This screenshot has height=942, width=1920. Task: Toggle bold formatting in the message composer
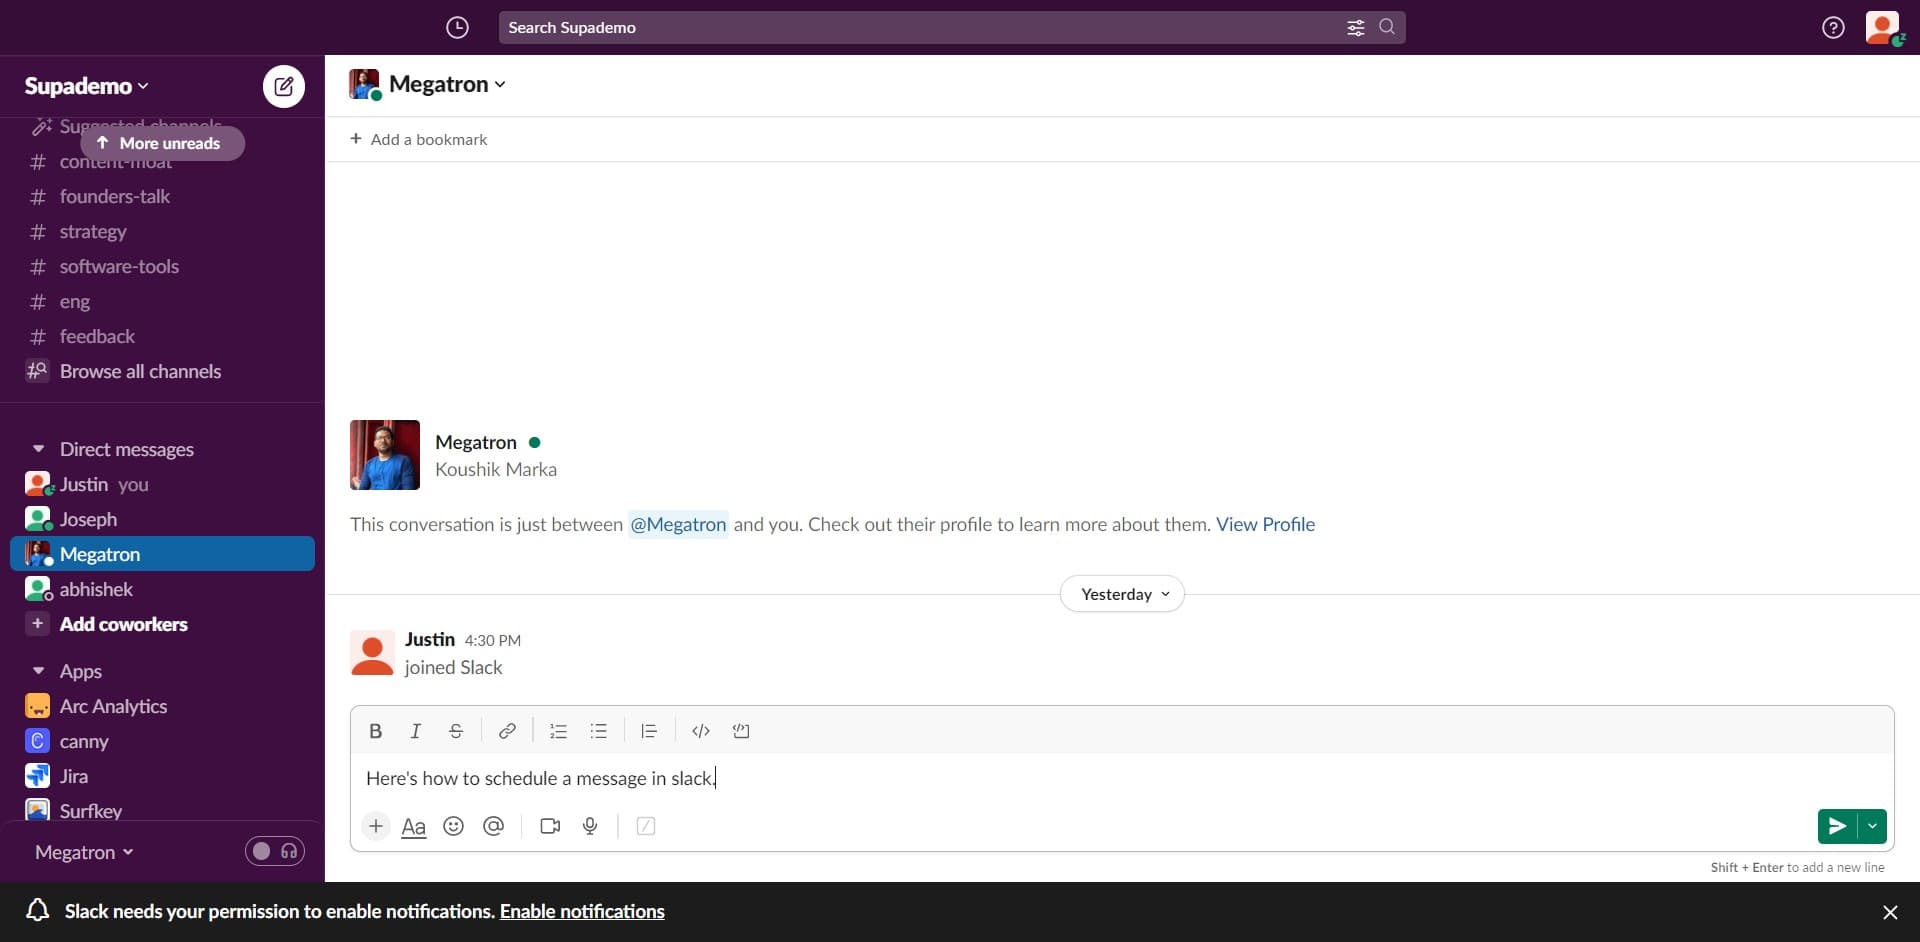click(x=375, y=731)
